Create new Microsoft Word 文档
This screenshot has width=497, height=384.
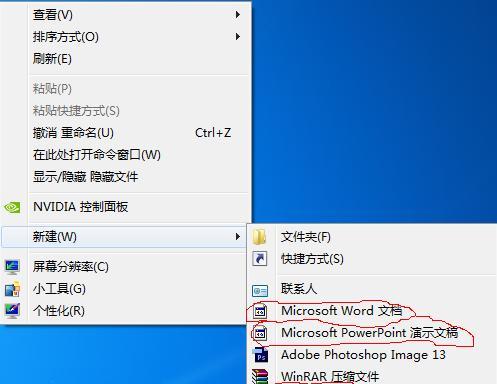click(372, 311)
